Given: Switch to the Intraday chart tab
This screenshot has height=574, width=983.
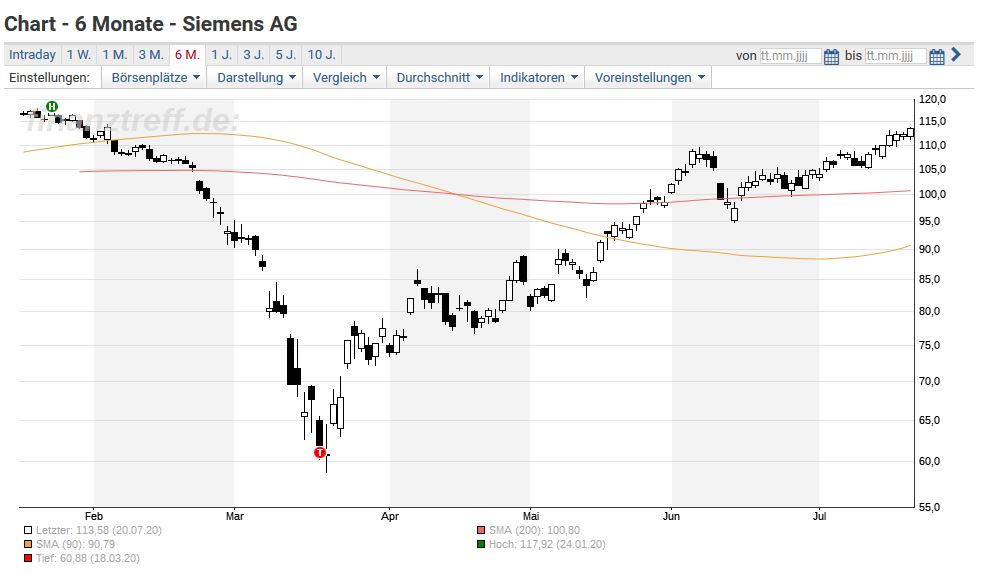Looking at the screenshot, I should coord(33,55).
